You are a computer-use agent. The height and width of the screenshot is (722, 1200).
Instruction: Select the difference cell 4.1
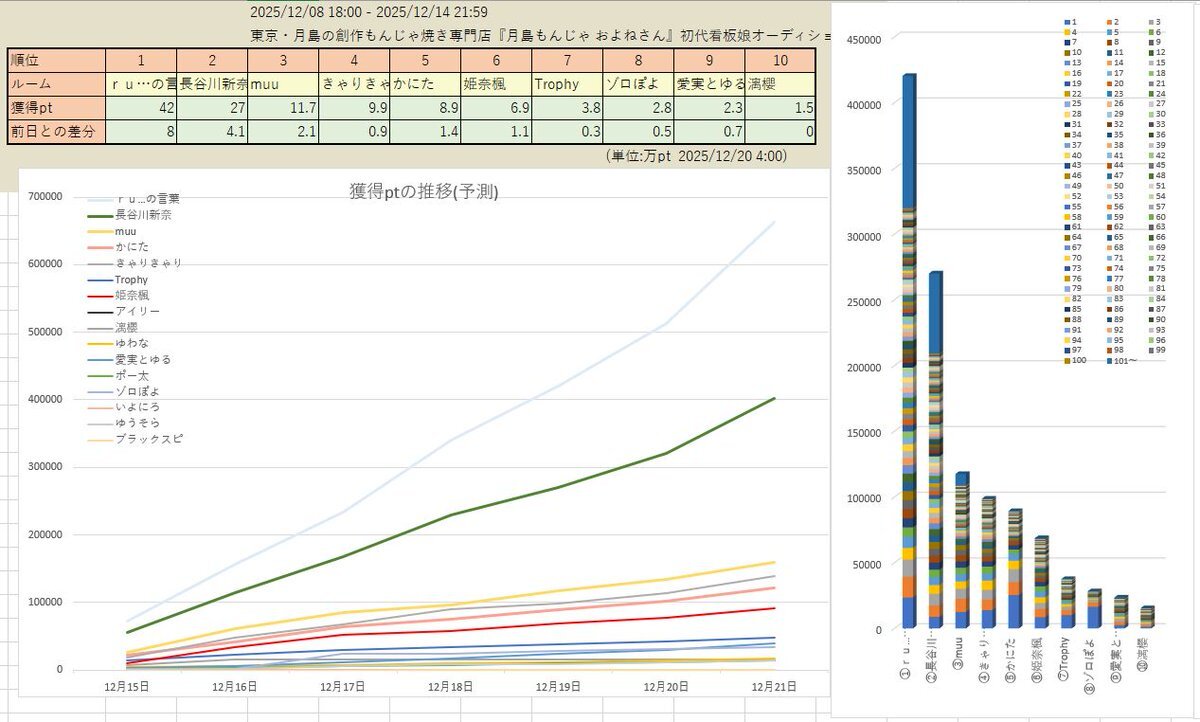[x=212, y=131]
